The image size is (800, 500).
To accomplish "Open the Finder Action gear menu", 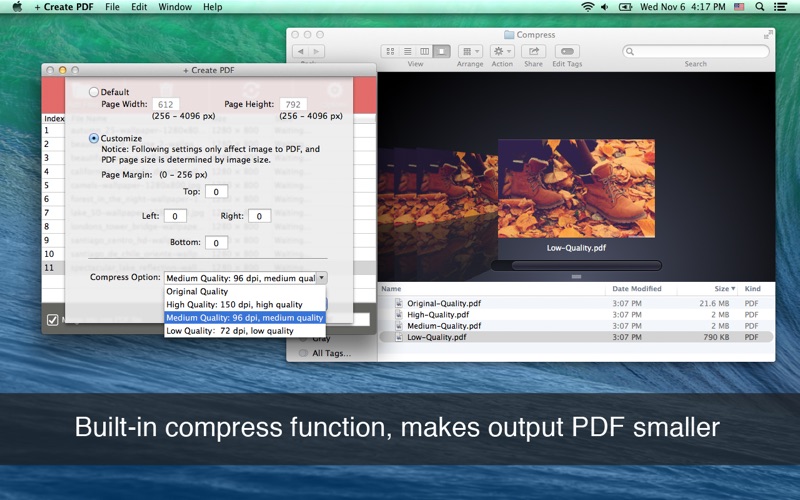I will (x=502, y=51).
